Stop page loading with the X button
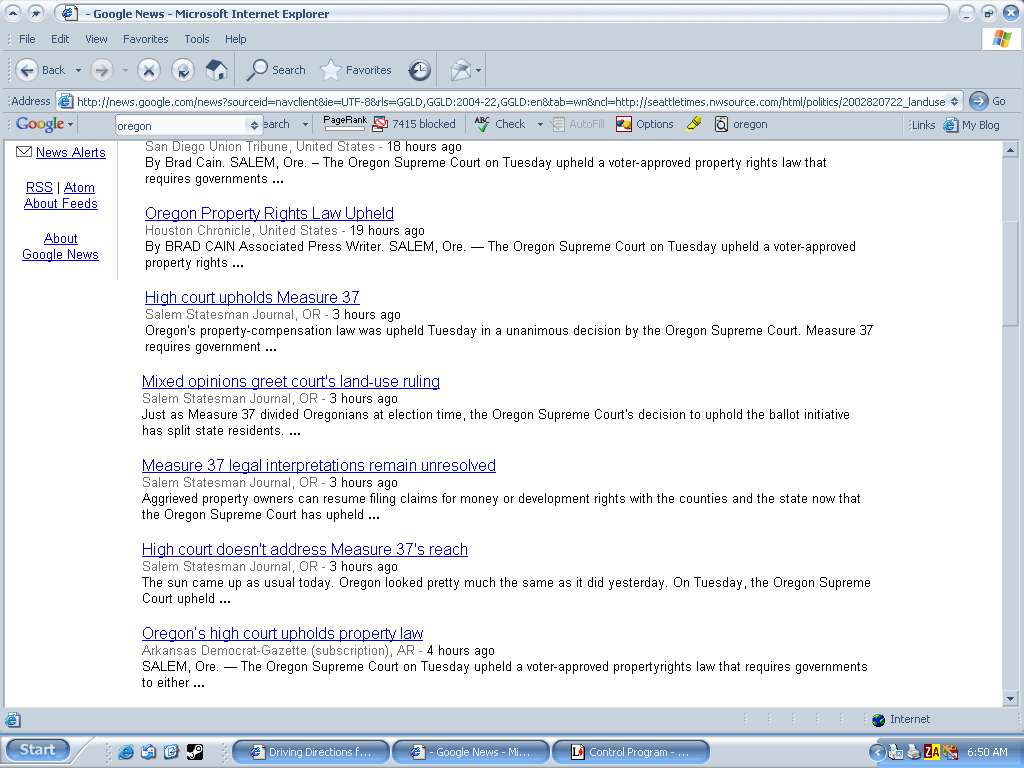Screen dimensions: 1024x768 pos(149,70)
